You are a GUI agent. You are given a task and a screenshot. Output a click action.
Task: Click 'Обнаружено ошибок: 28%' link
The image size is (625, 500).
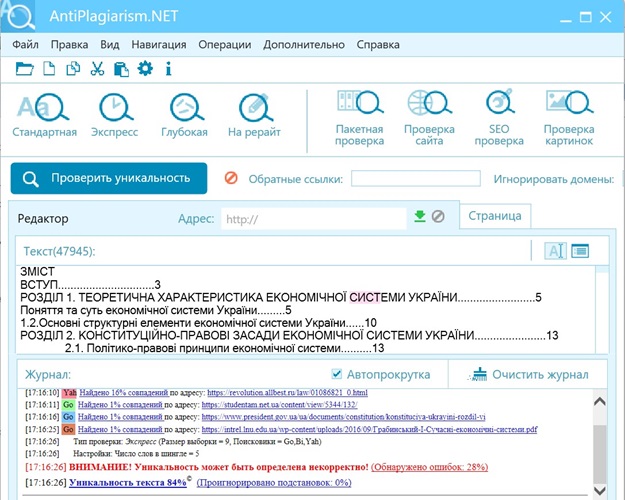point(429,467)
